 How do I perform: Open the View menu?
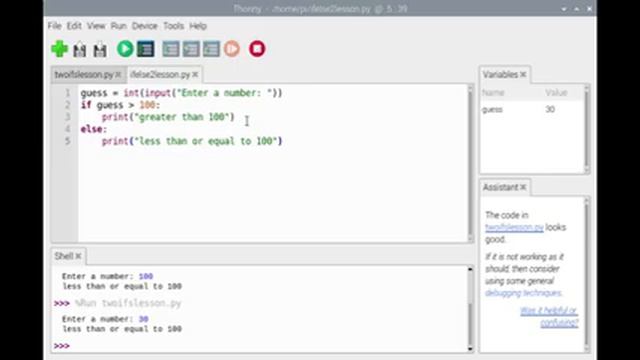tap(96, 26)
